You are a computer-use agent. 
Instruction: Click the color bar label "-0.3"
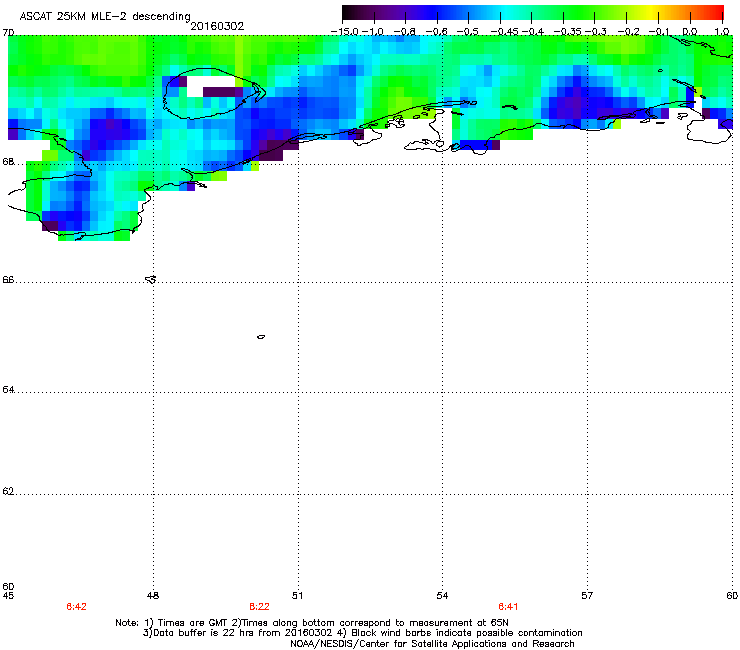point(596,32)
